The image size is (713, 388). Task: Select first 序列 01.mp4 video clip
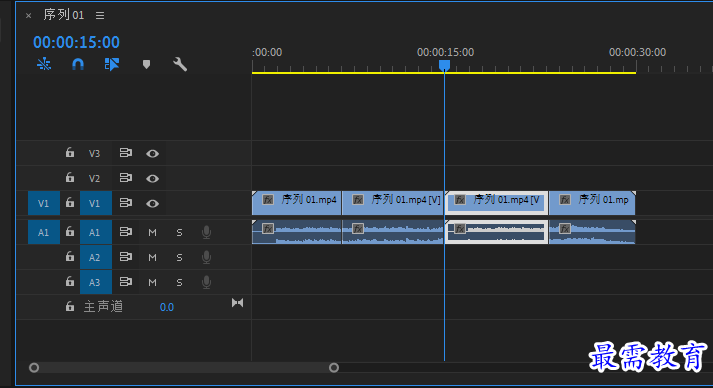296,203
